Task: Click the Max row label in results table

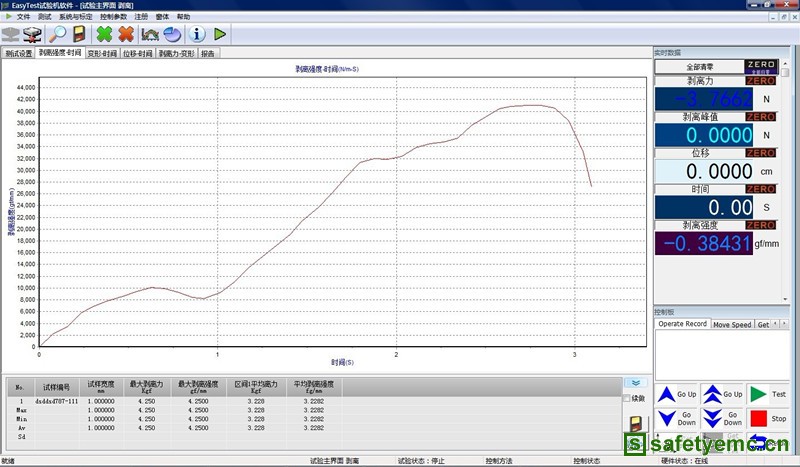Action: coord(21,410)
